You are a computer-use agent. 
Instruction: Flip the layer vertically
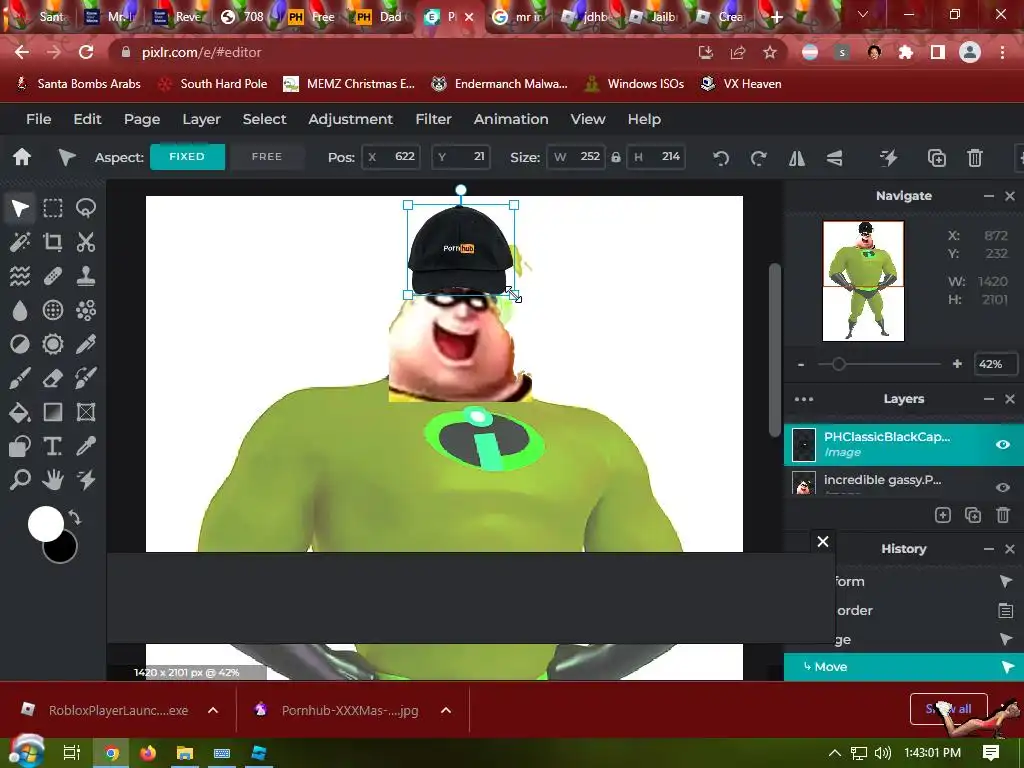tap(834, 158)
